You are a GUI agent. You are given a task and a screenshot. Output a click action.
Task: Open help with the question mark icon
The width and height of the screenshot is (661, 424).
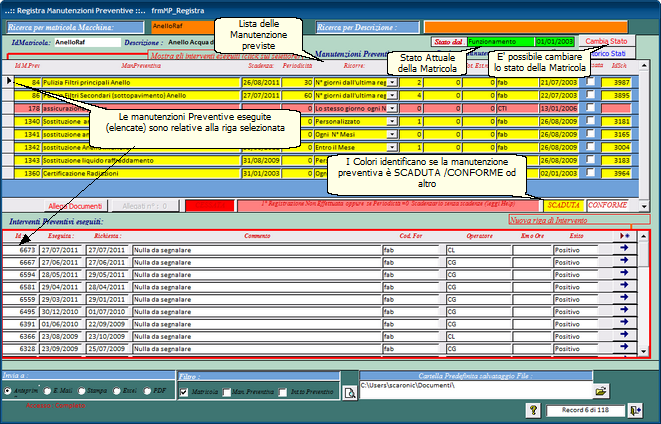click(x=533, y=410)
